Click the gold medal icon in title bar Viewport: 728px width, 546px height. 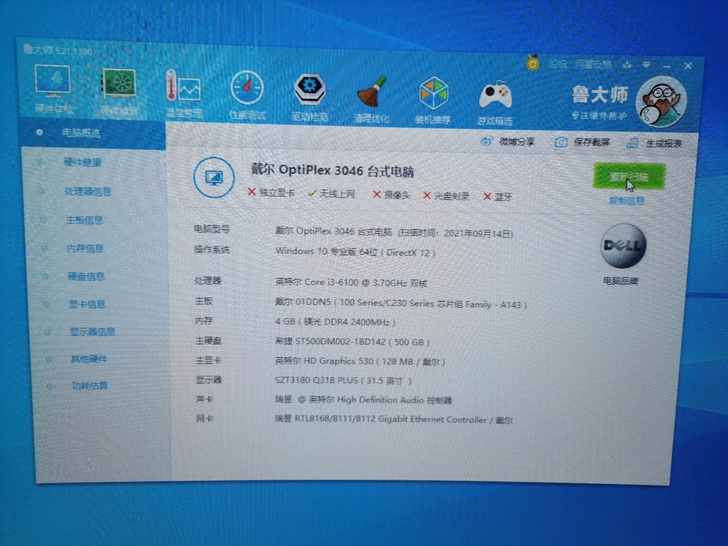coord(533,62)
